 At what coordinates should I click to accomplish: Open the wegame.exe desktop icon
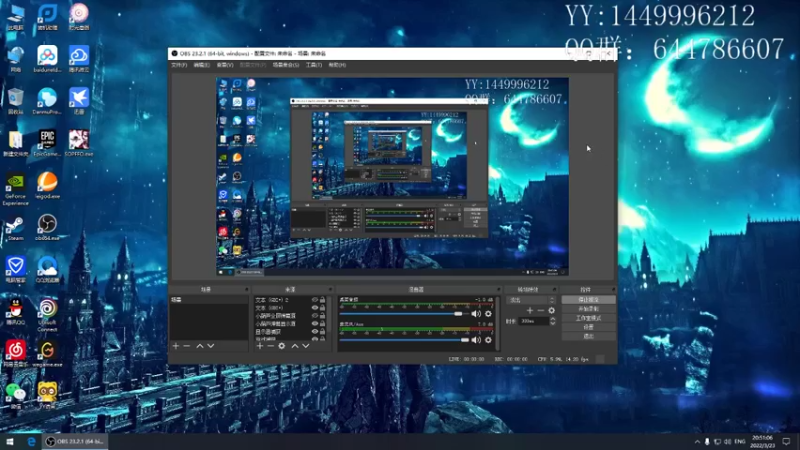point(47,355)
